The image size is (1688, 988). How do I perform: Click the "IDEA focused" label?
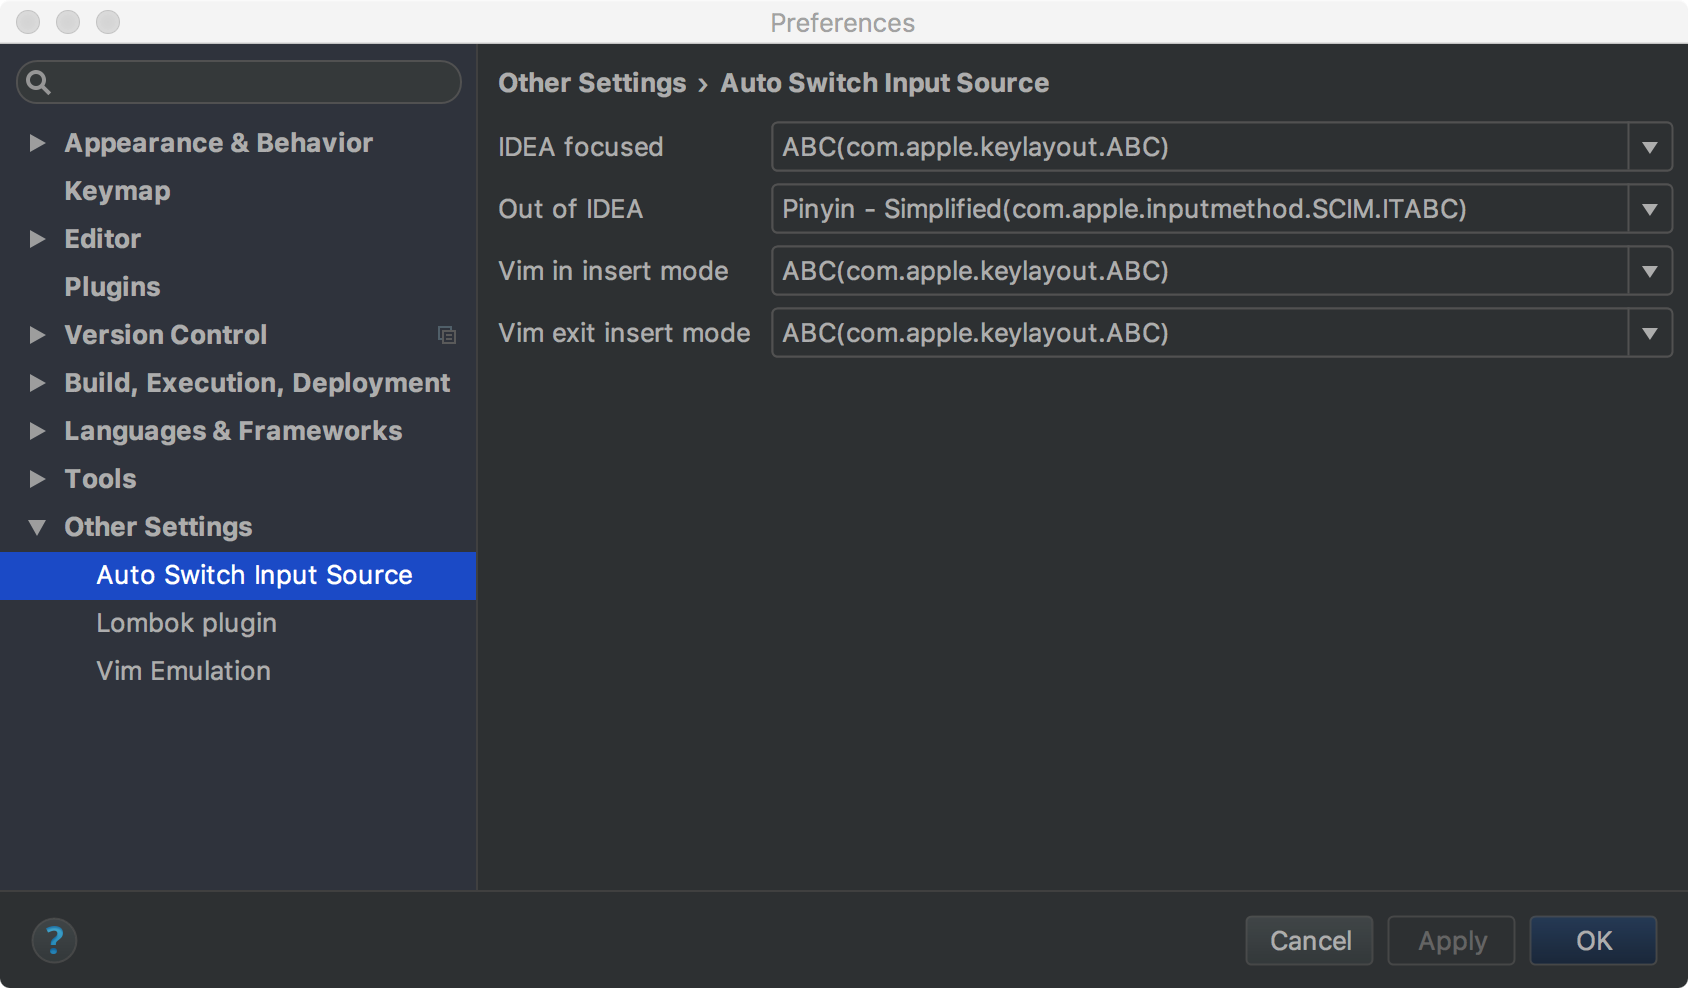(x=581, y=147)
